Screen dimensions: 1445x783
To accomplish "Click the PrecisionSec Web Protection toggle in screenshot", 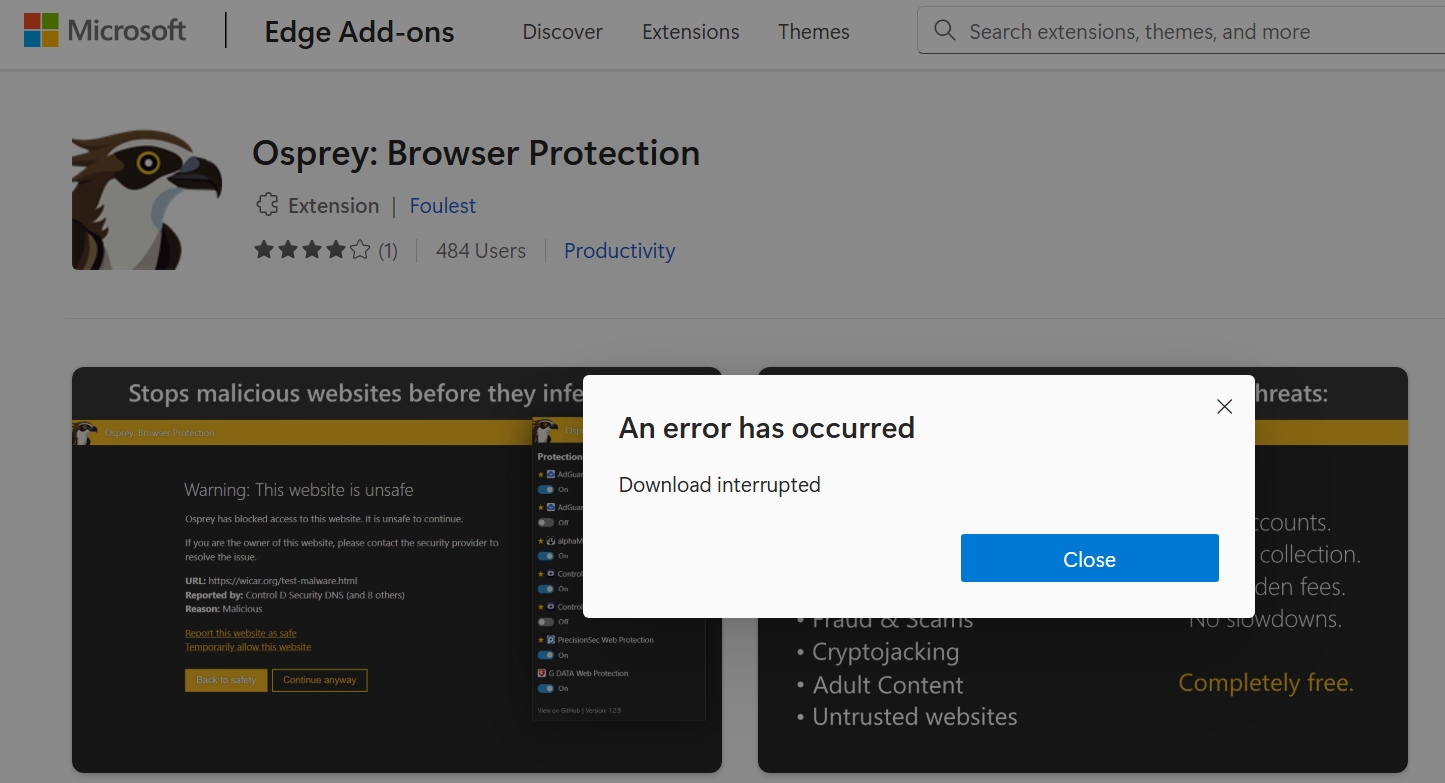I will [x=546, y=655].
